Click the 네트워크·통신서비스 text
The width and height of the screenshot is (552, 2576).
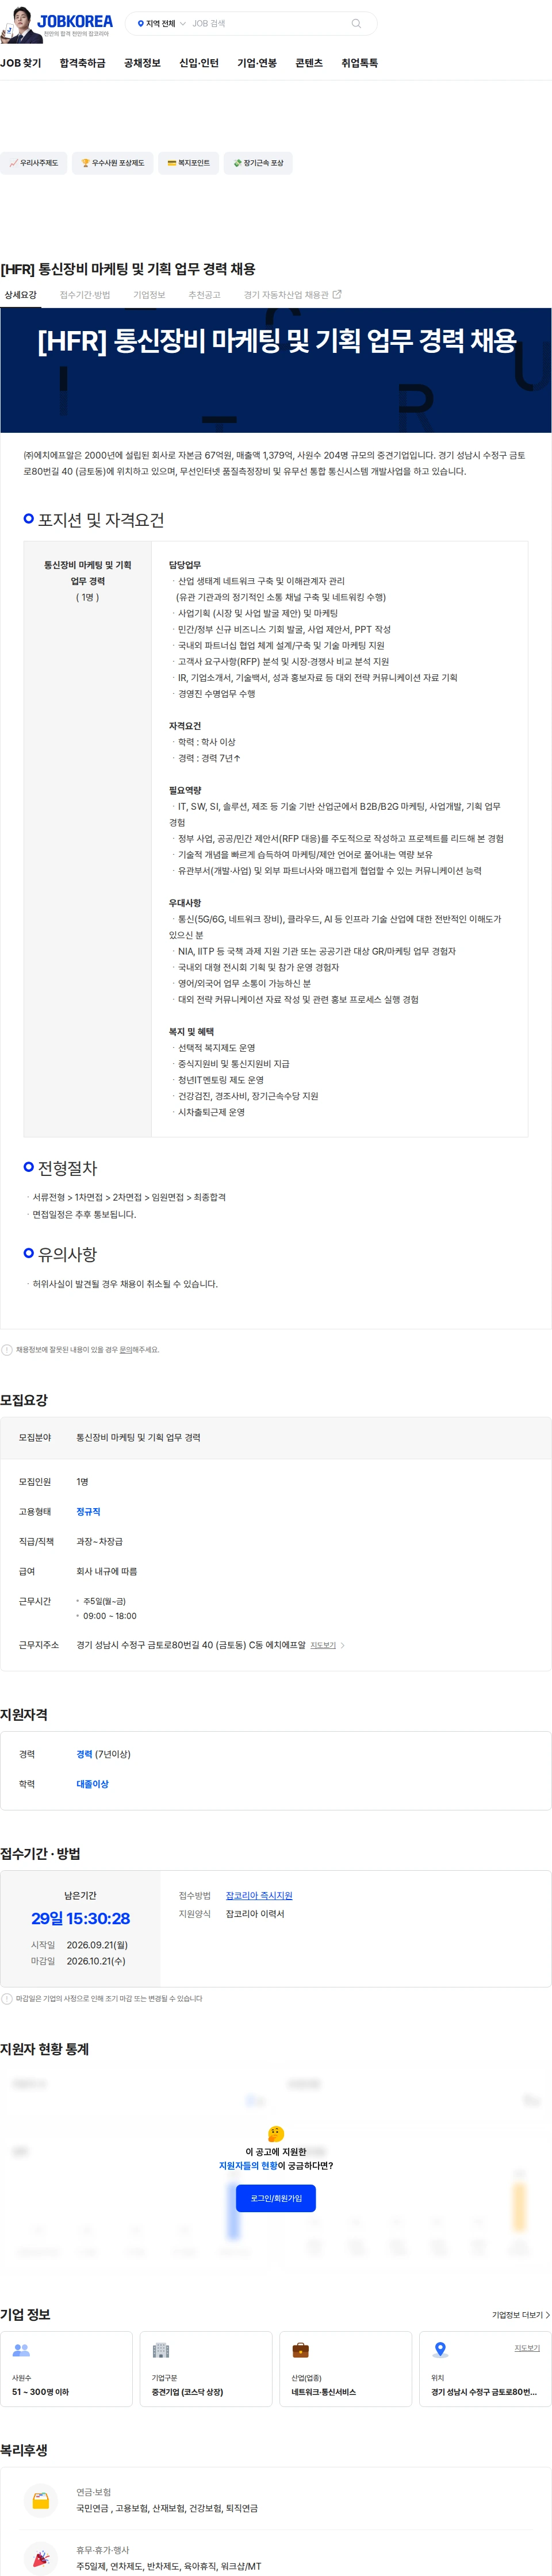[323, 2392]
